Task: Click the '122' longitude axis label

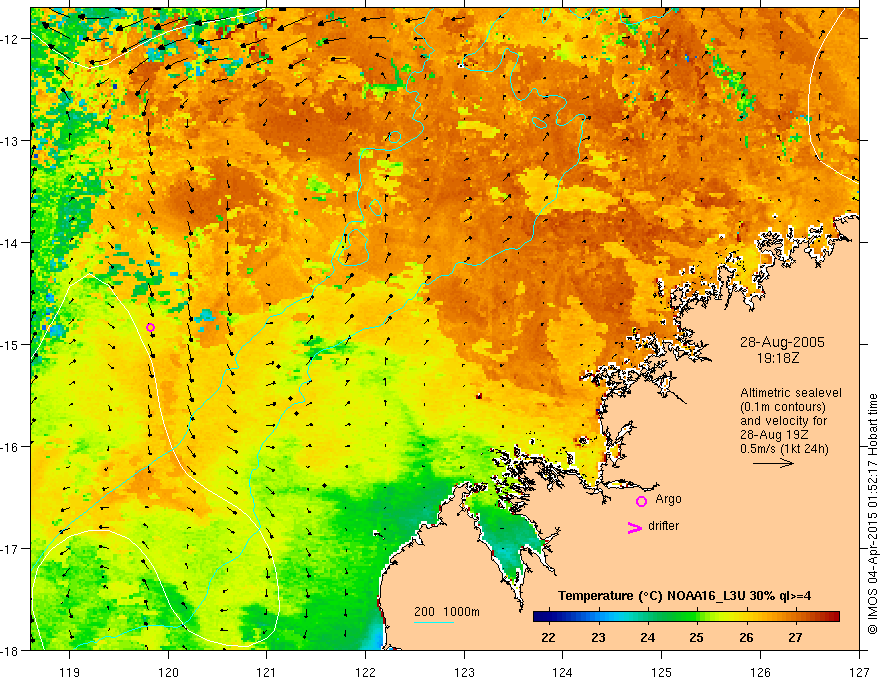Action: (365, 672)
